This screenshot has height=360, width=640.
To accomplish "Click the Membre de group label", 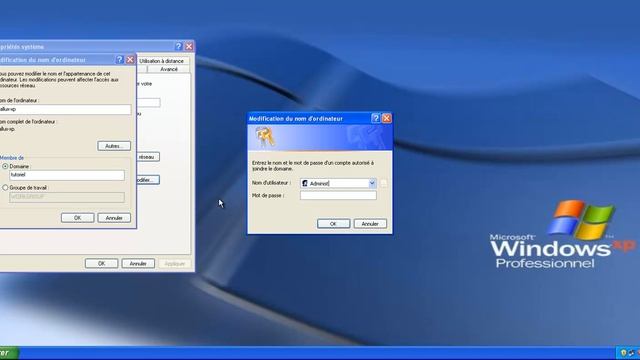I will click(12, 158).
